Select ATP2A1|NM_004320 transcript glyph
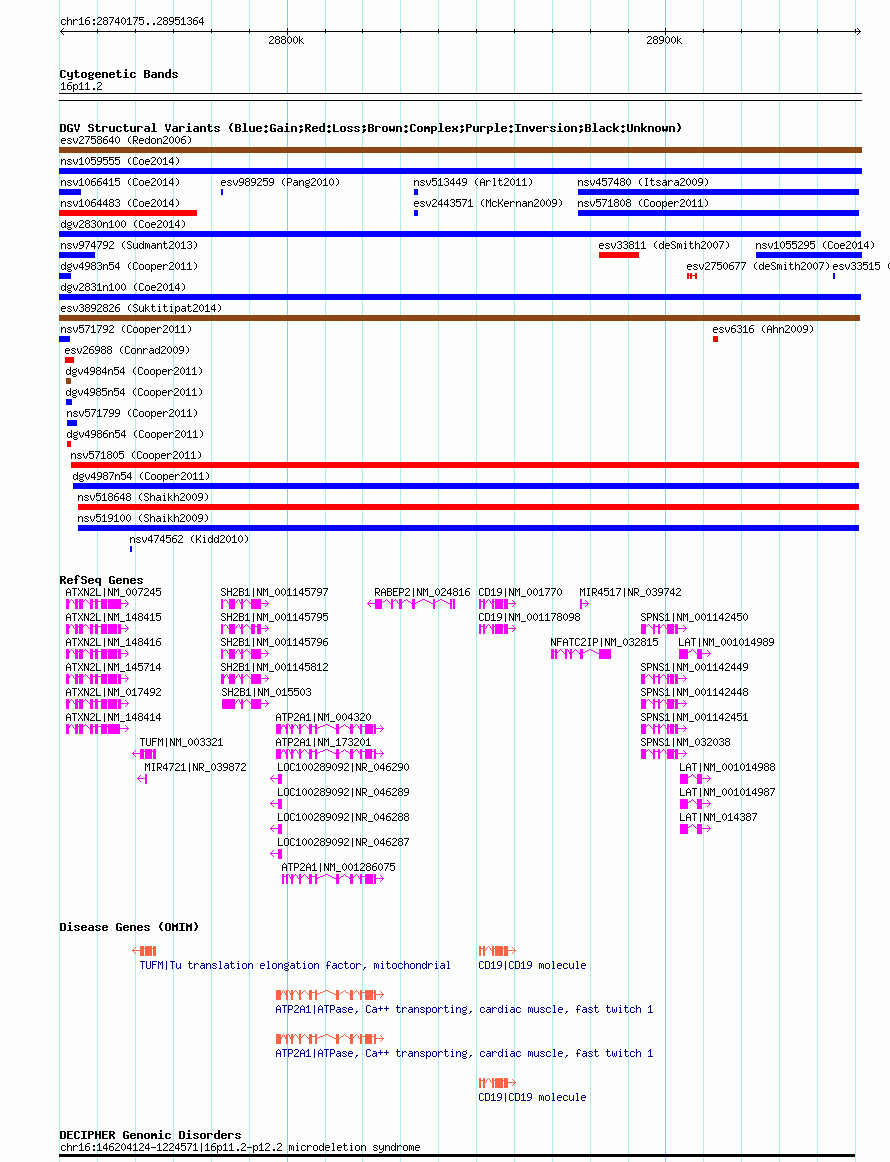Screen dimensions: 890x1162 (330, 729)
